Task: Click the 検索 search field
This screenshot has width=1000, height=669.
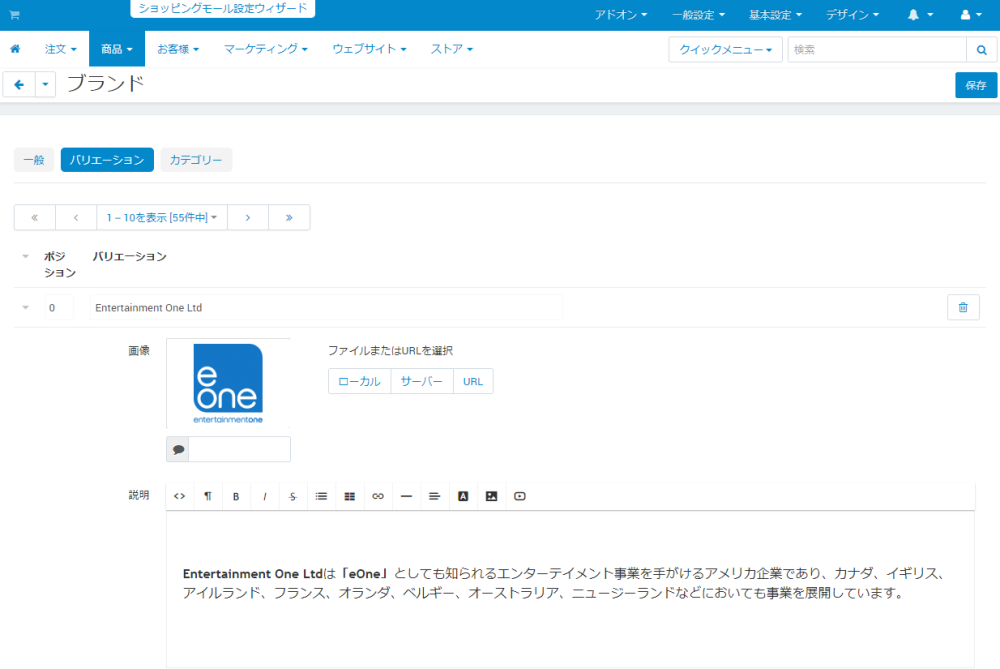Action: pos(878,50)
